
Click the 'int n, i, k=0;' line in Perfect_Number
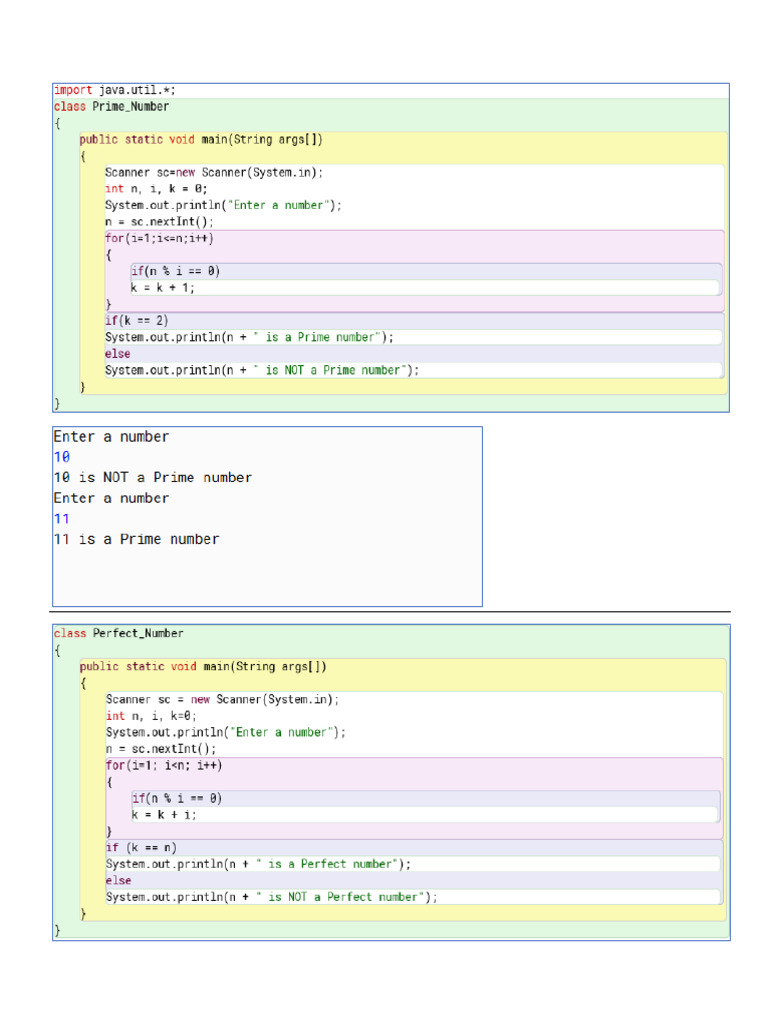(x=151, y=716)
